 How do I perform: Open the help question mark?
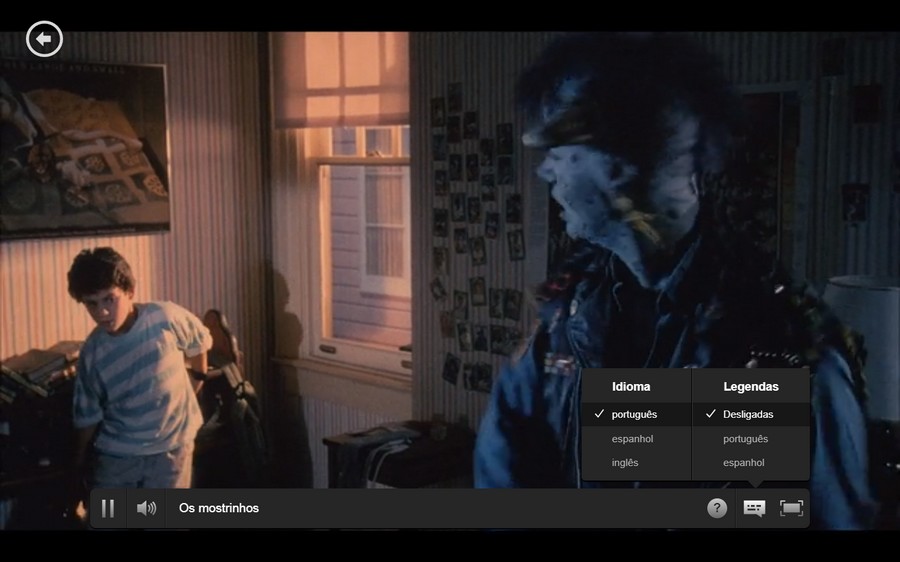[x=717, y=508]
